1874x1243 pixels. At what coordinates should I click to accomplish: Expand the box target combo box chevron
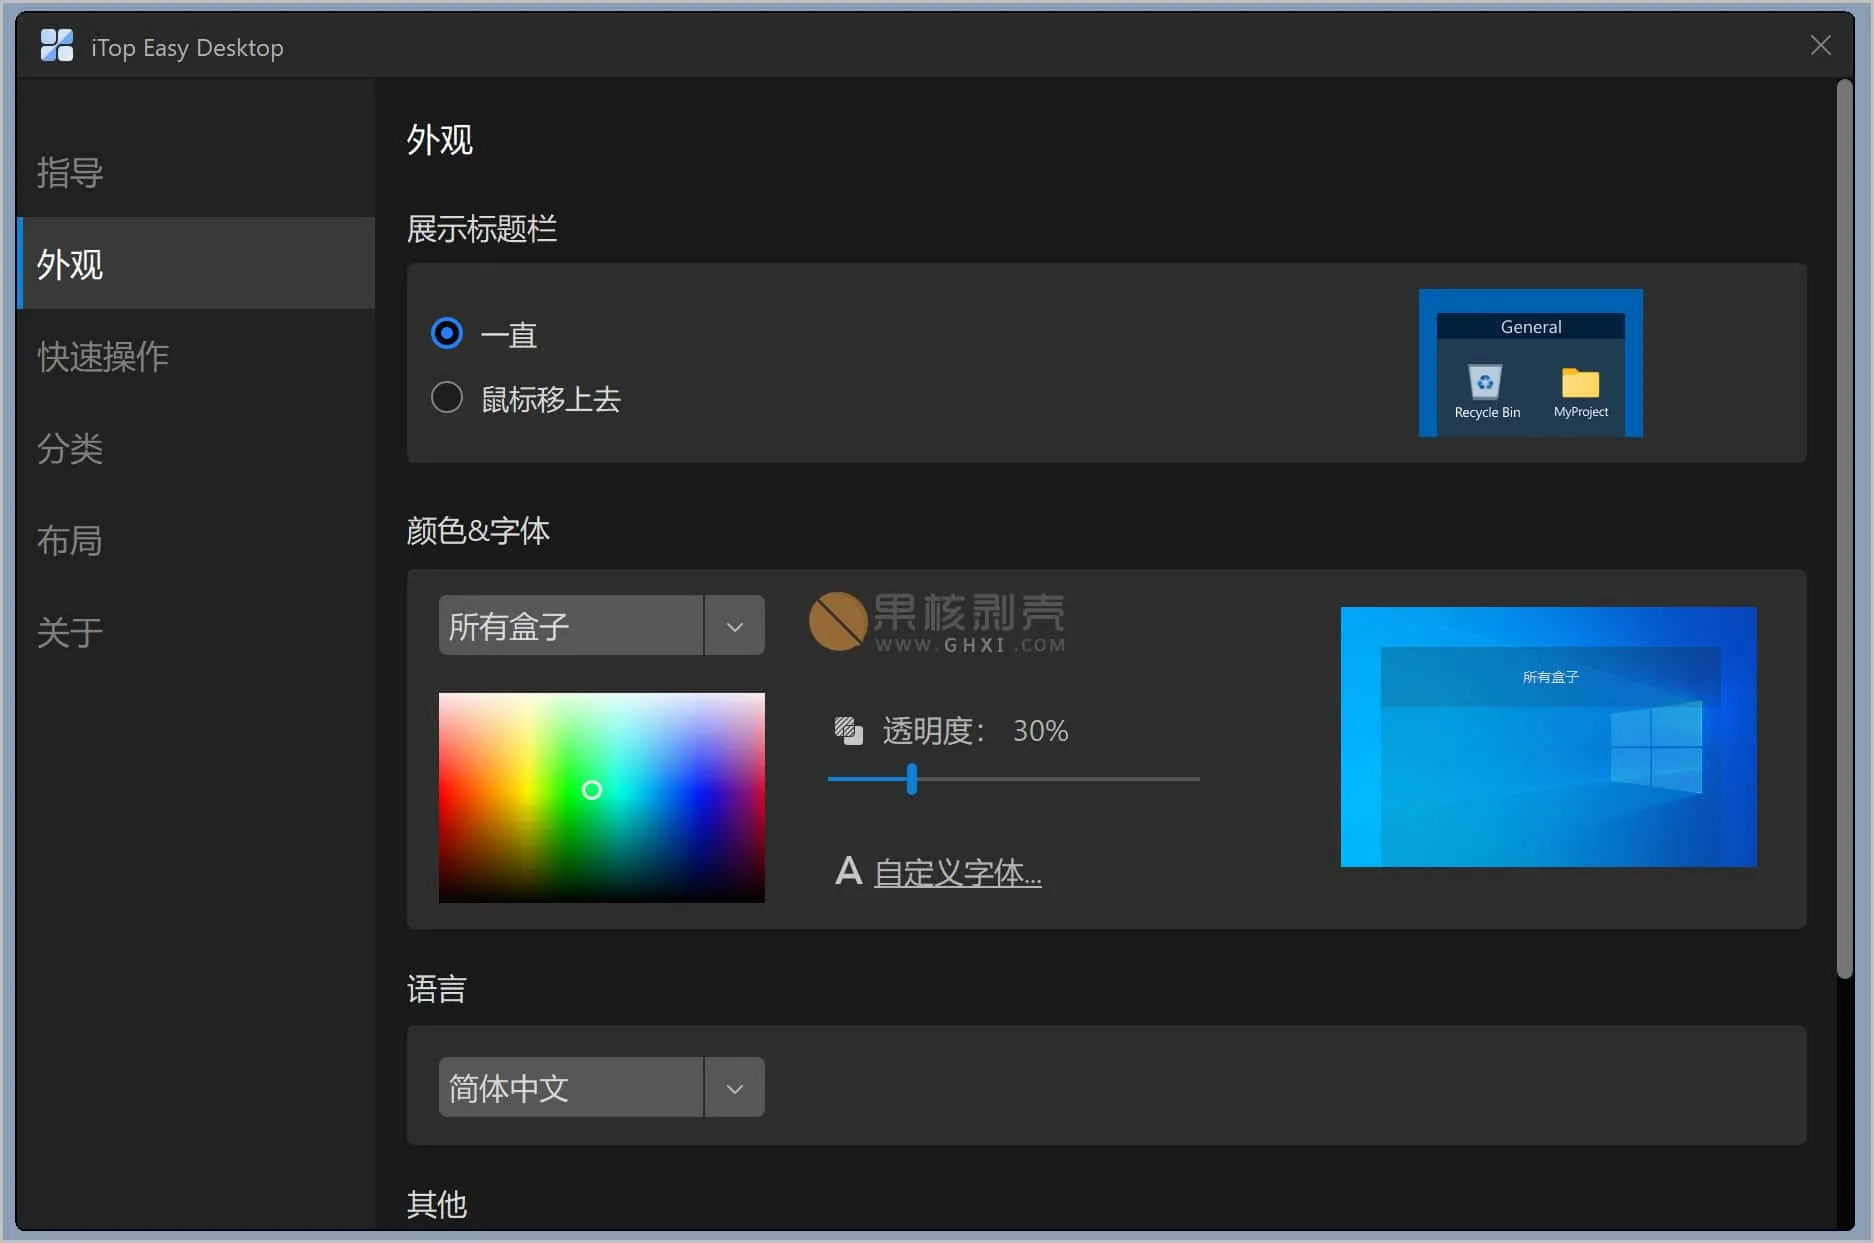[x=735, y=625]
